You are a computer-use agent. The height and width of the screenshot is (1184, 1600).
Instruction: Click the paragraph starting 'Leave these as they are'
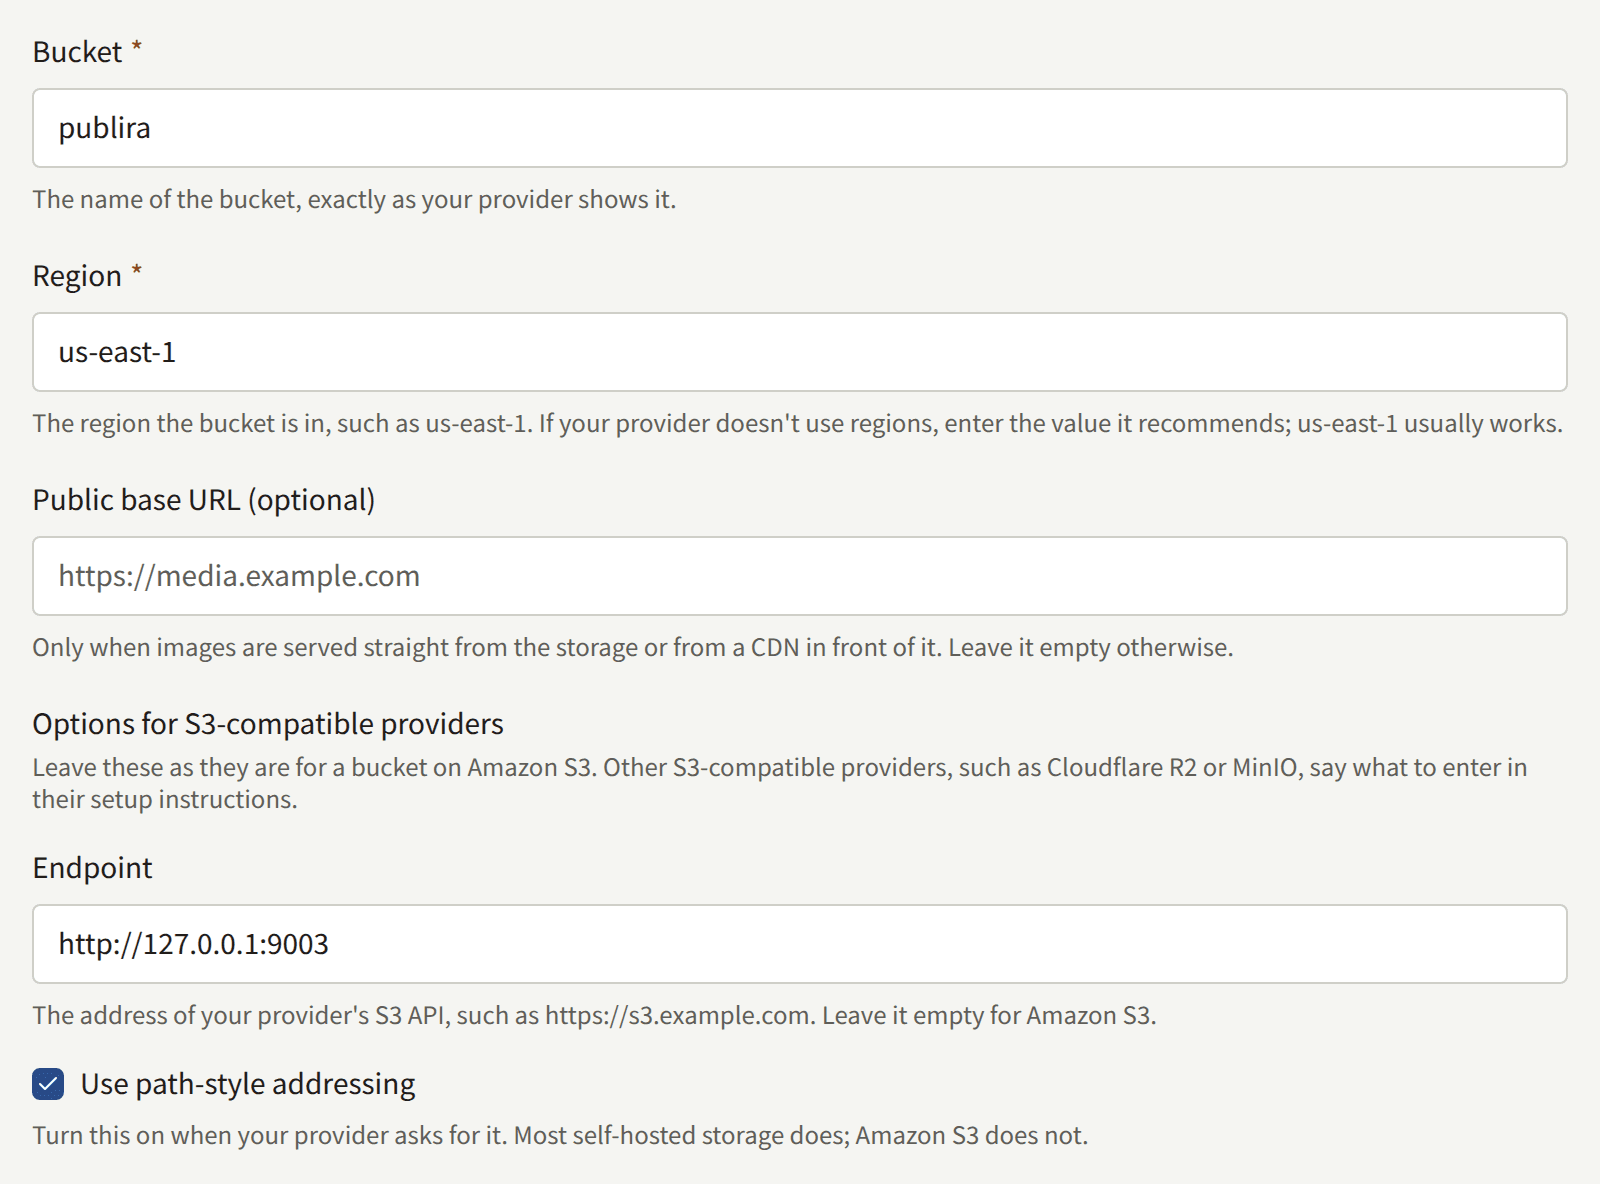(780, 784)
